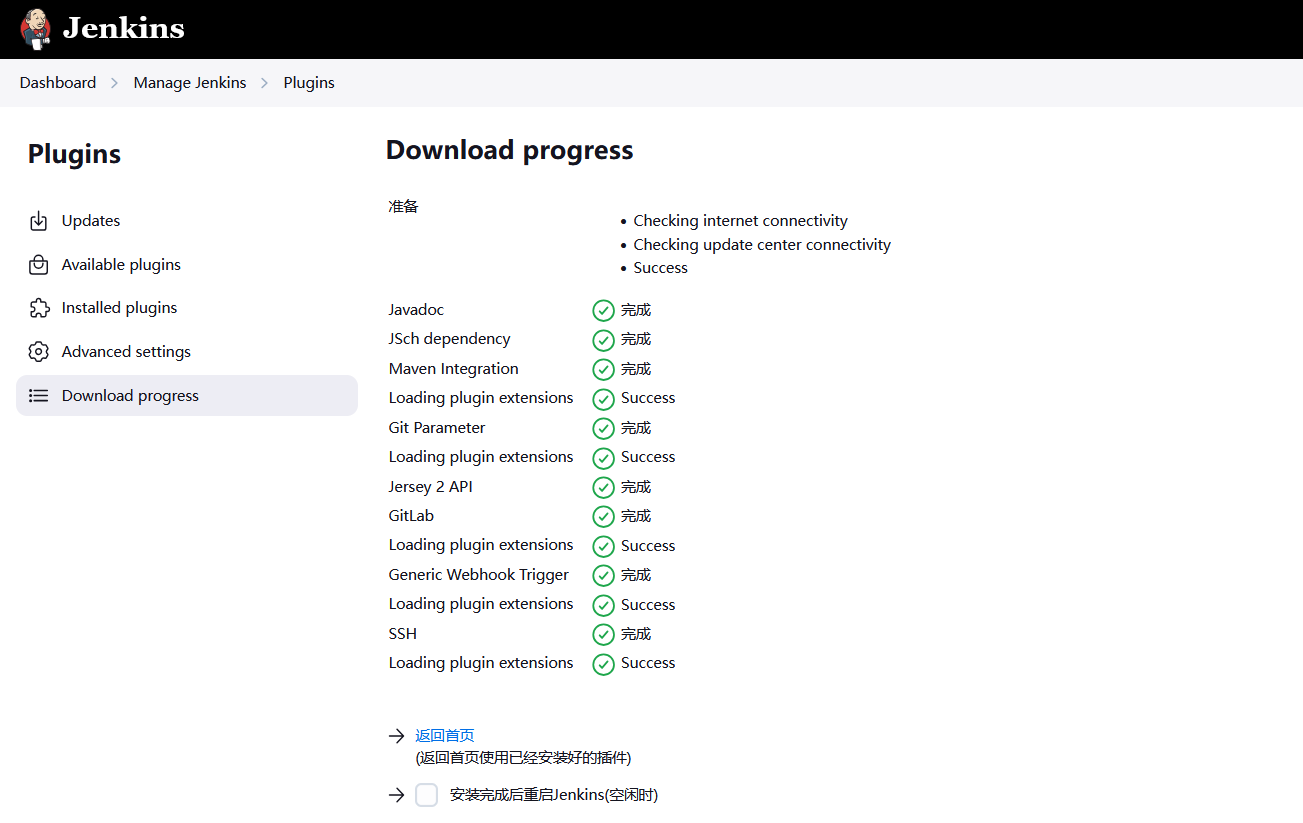Image resolution: width=1303 pixels, height=823 pixels.
Task: Click the Jersey 2 API plugin name
Action: (x=431, y=487)
